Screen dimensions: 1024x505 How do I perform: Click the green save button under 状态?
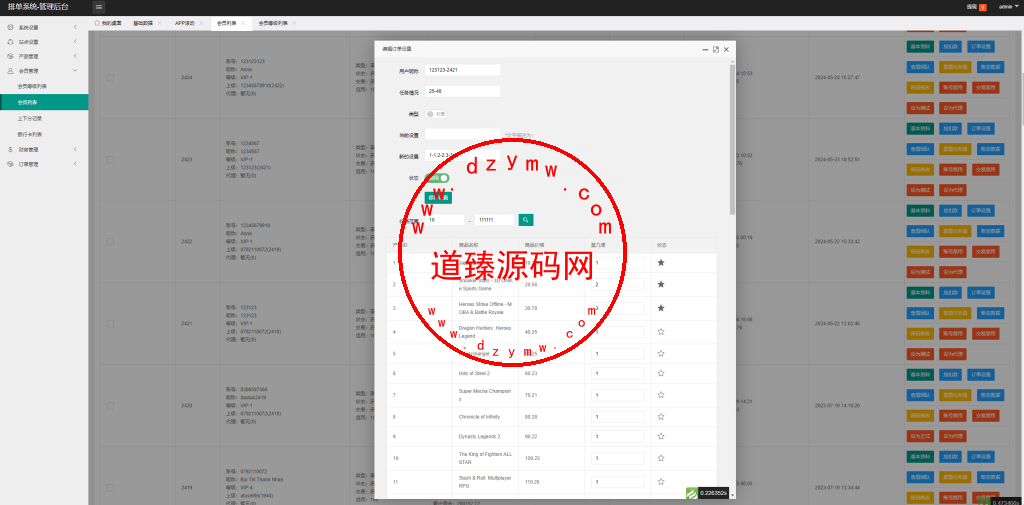pos(438,197)
